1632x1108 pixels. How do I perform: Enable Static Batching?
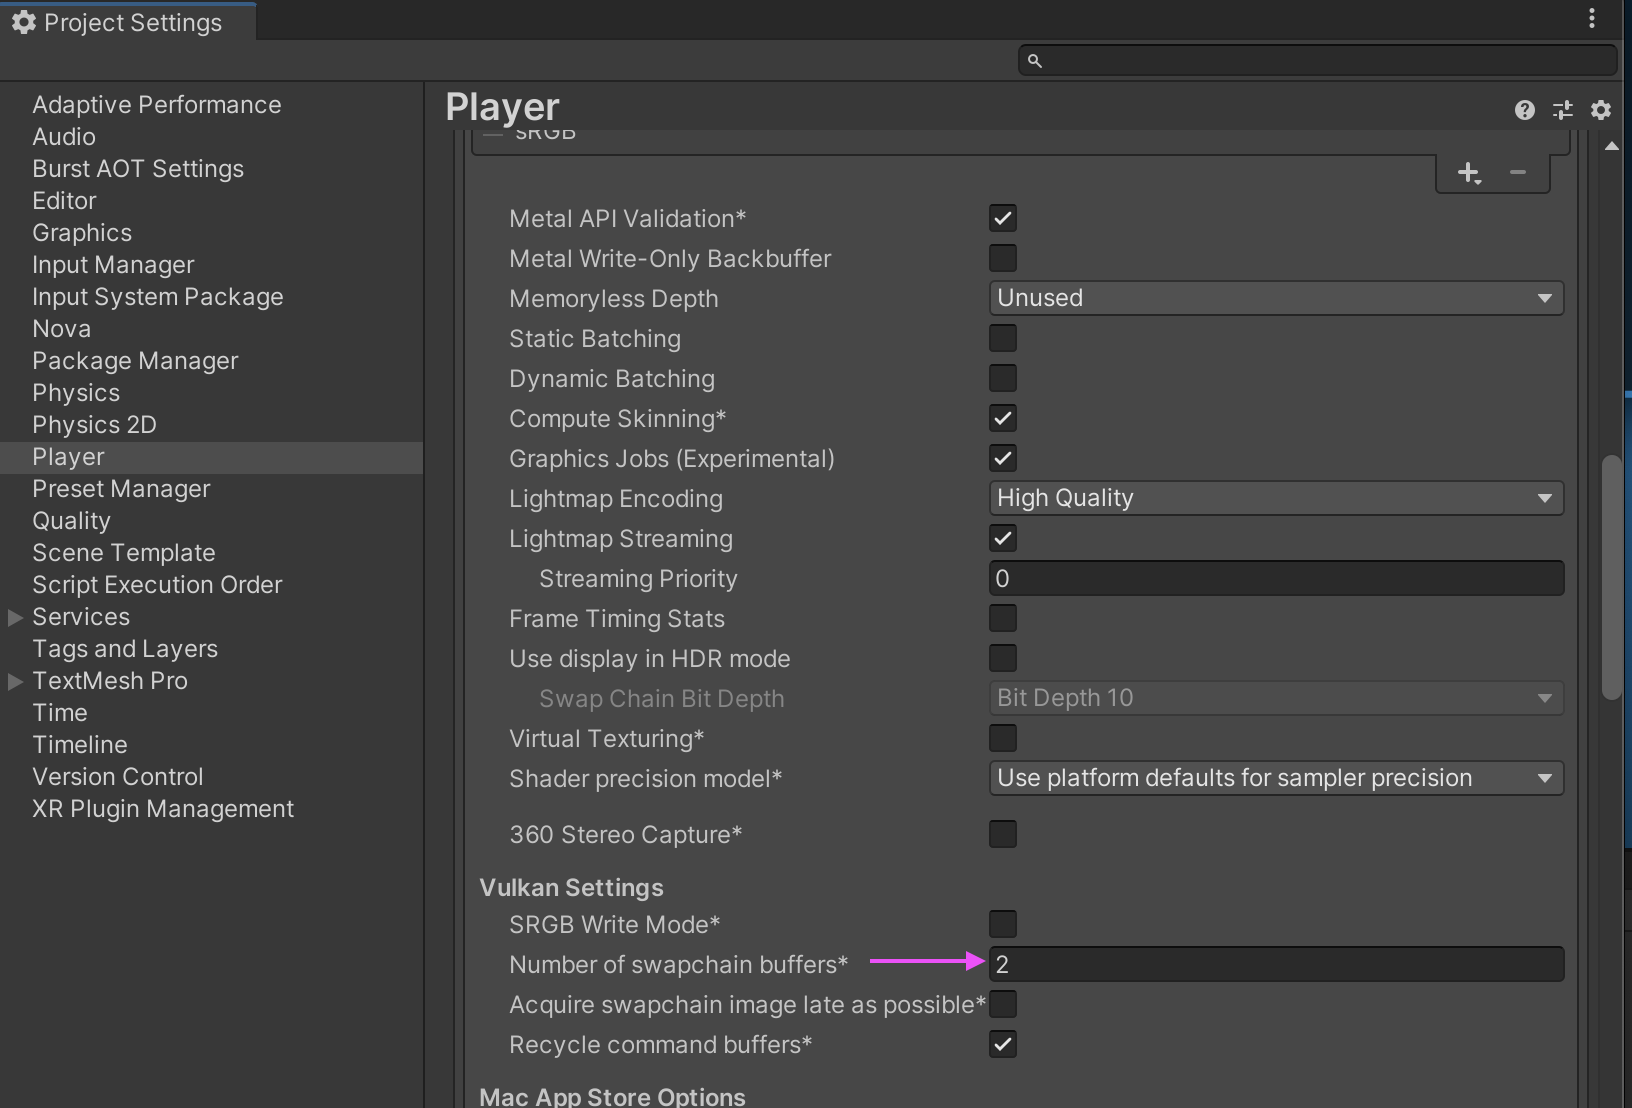tap(1002, 338)
